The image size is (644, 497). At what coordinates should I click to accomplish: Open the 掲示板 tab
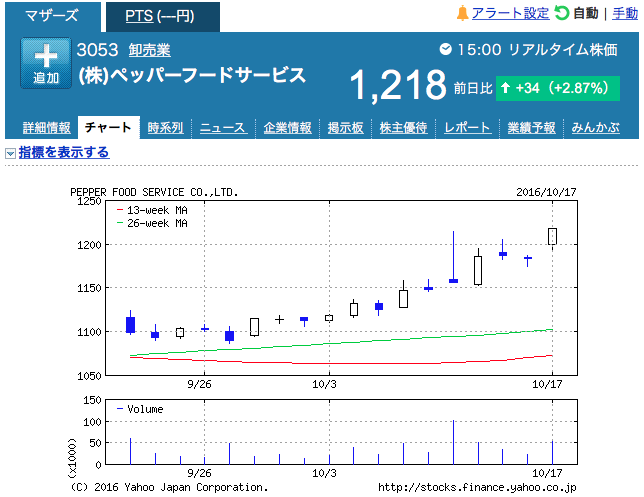[345, 128]
